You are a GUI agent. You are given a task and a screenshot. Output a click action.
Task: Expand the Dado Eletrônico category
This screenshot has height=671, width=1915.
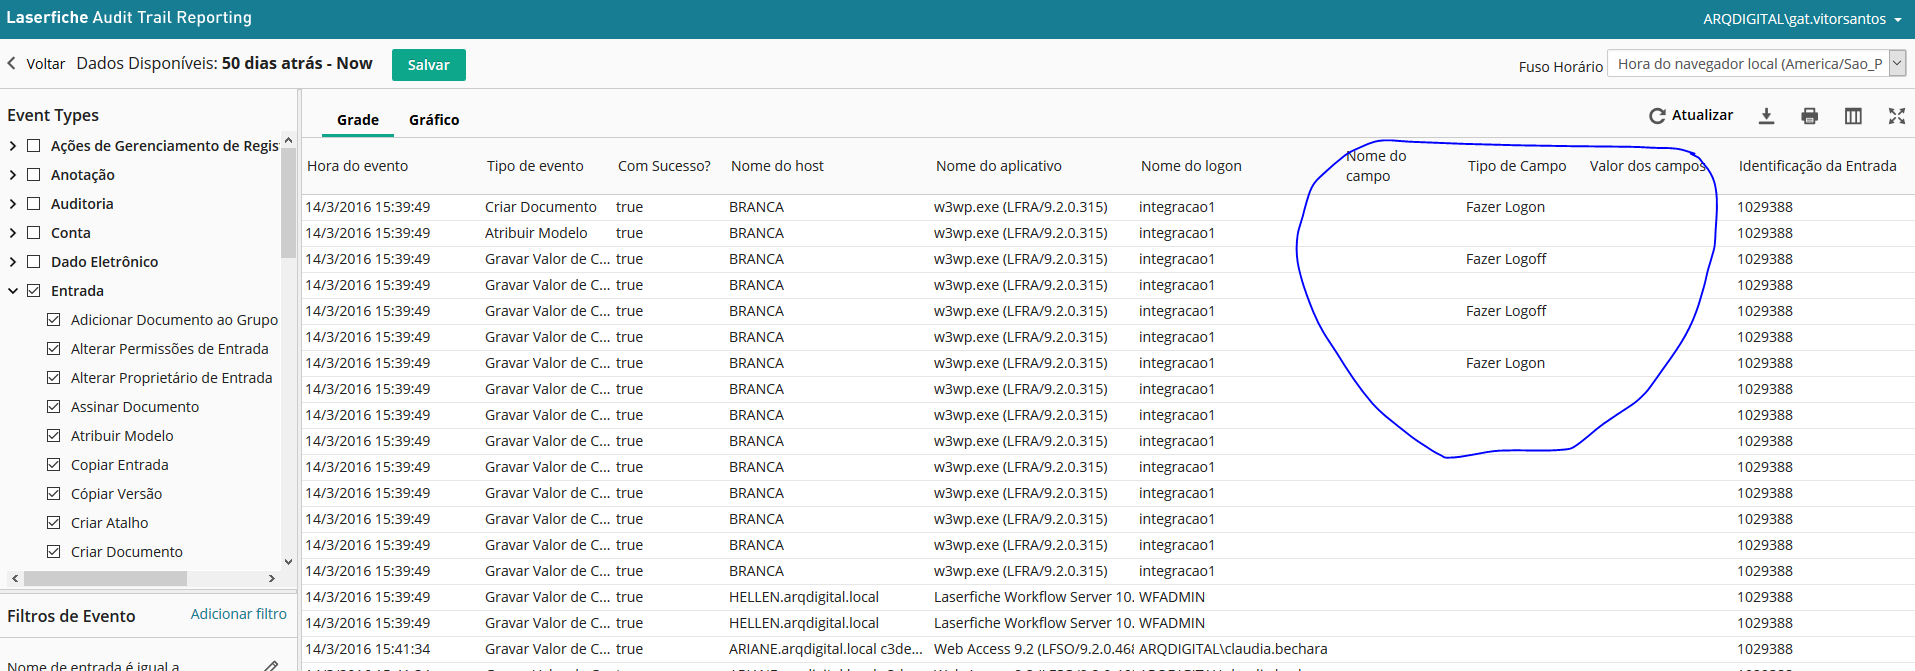tap(13, 262)
